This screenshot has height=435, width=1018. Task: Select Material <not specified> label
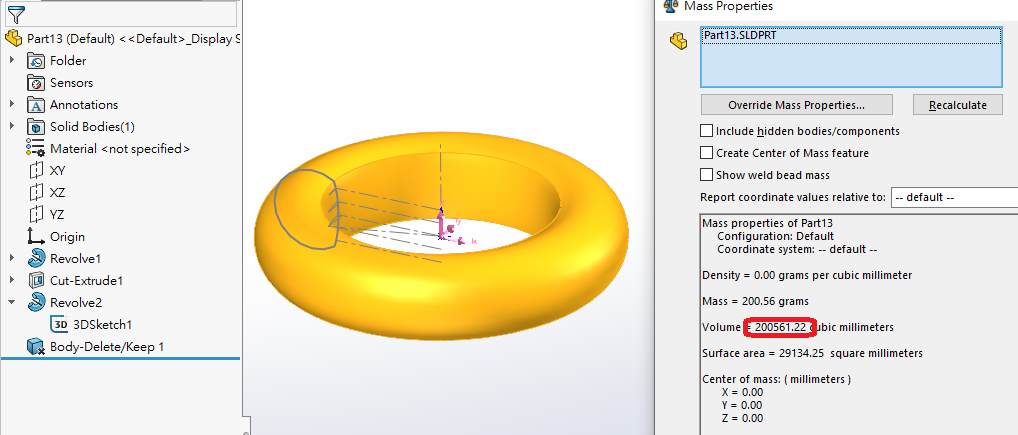pyautogui.click(x=120, y=149)
